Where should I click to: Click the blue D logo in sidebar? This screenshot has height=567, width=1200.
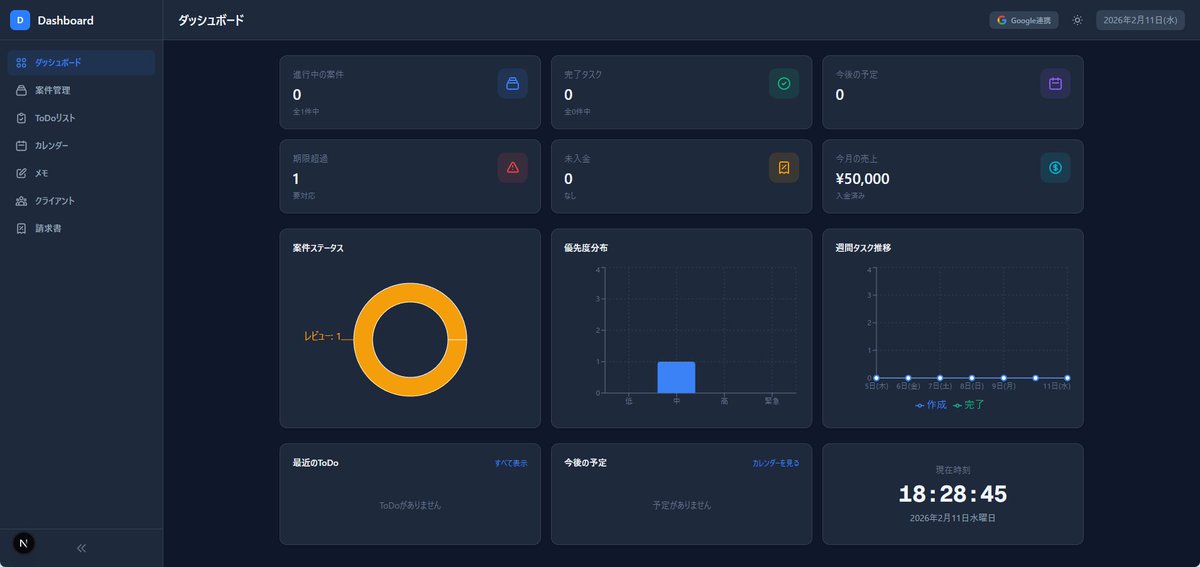20,20
